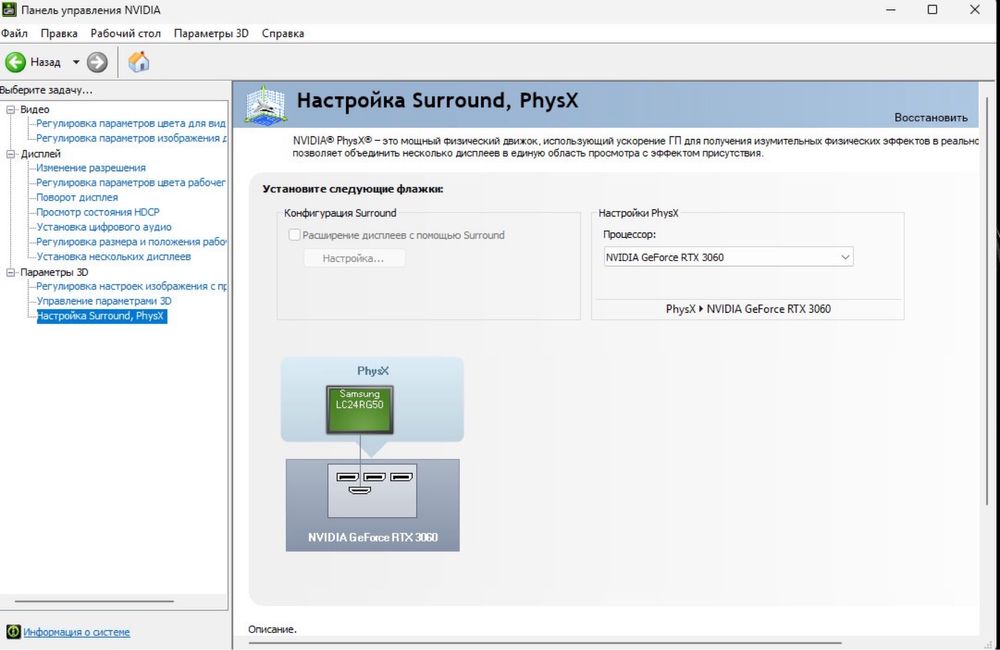1000x650 pixels.
Task: Maximize the NVIDIA control panel window
Action: pos(932,10)
